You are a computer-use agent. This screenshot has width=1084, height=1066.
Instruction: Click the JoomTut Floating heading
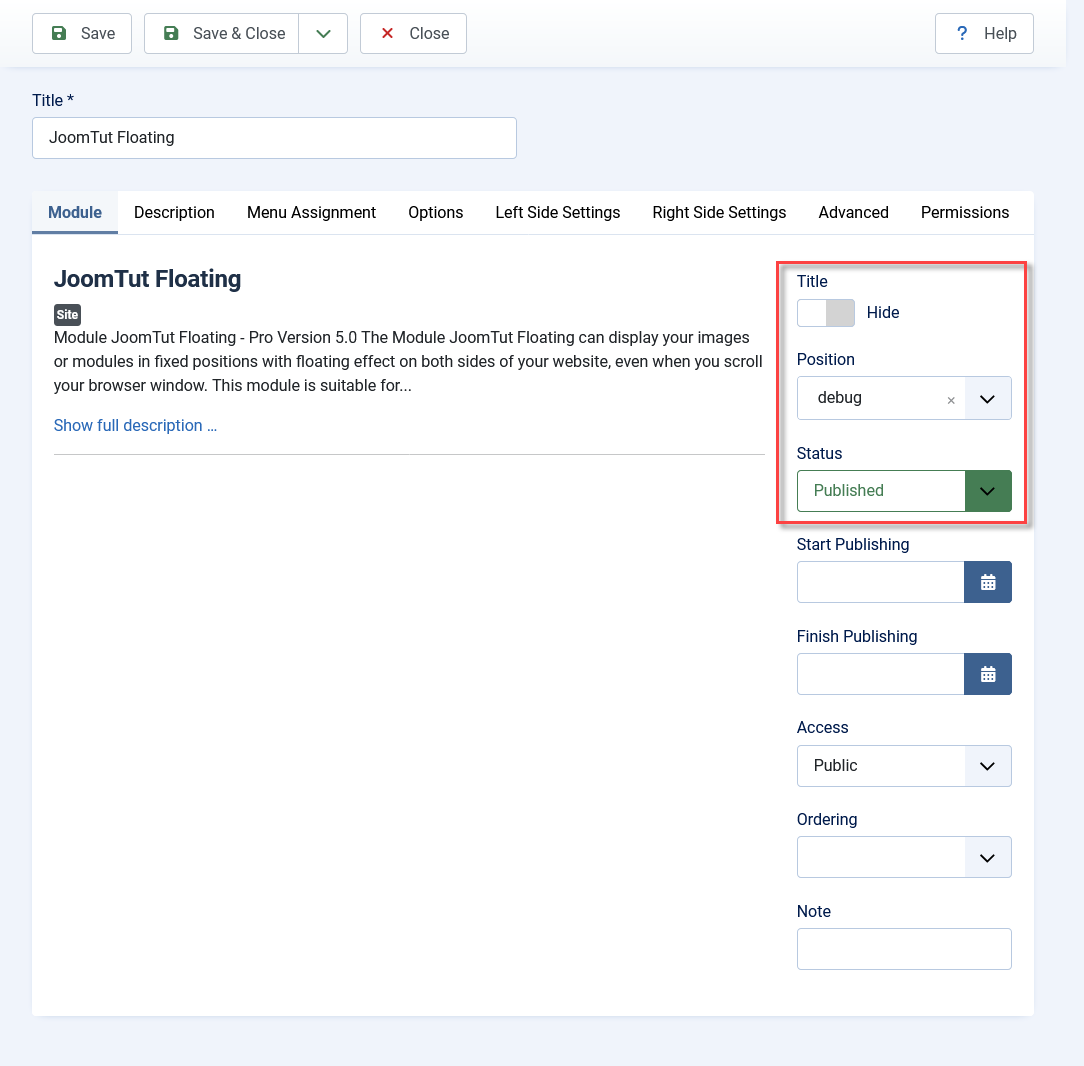point(147,279)
